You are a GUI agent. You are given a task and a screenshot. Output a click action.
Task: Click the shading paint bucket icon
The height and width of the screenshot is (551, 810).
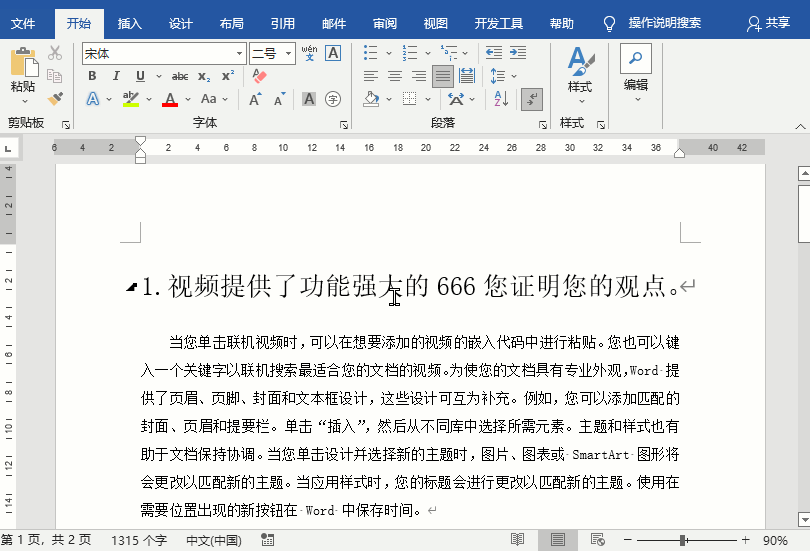371,99
